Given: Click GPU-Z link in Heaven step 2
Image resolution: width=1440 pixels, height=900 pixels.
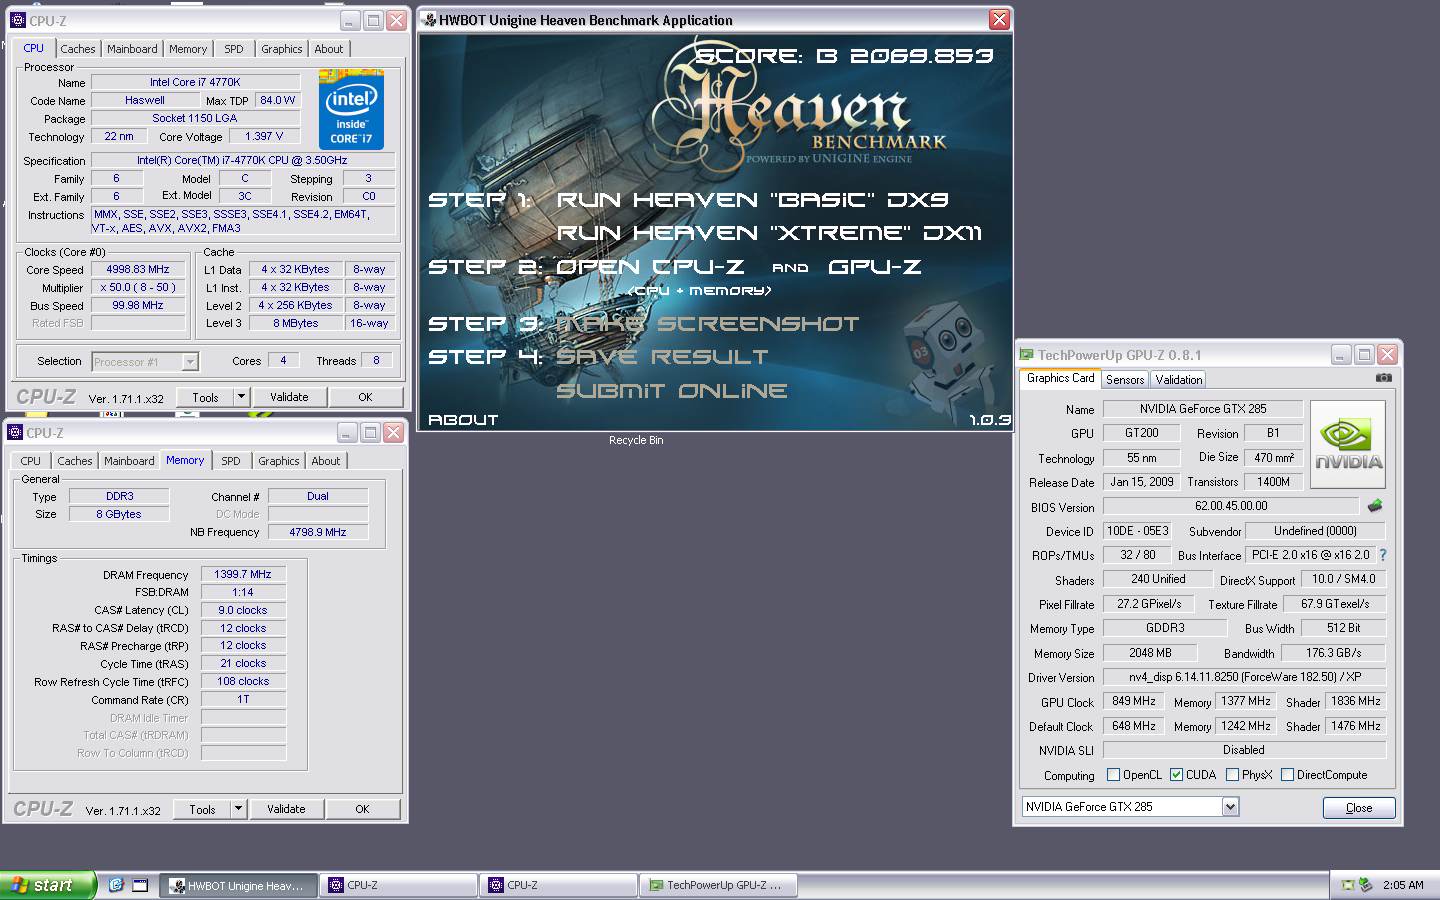Looking at the screenshot, I should pyautogui.click(x=875, y=267).
